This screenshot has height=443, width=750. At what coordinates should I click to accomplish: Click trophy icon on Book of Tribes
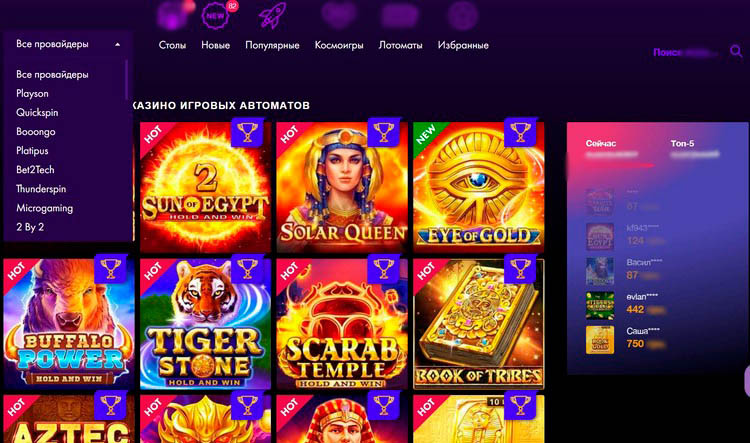[520, 269]
